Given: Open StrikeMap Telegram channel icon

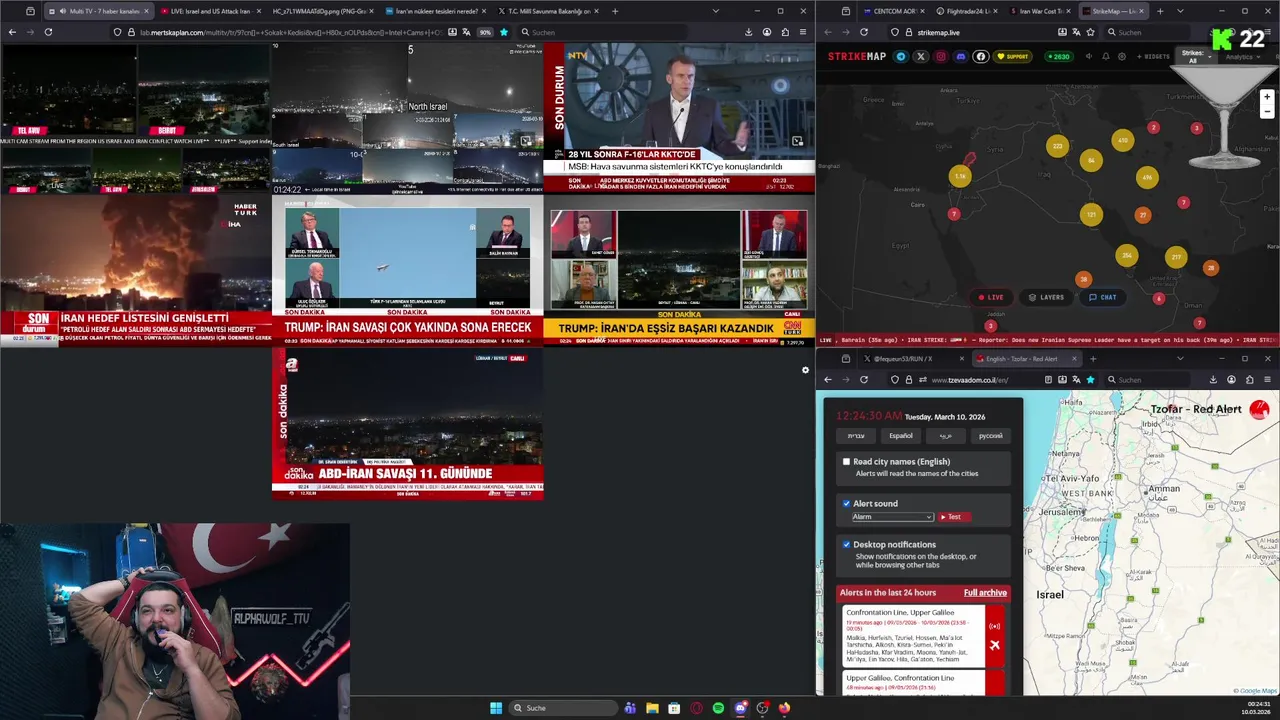Looking at the screenshot, I should coord(900,57).
